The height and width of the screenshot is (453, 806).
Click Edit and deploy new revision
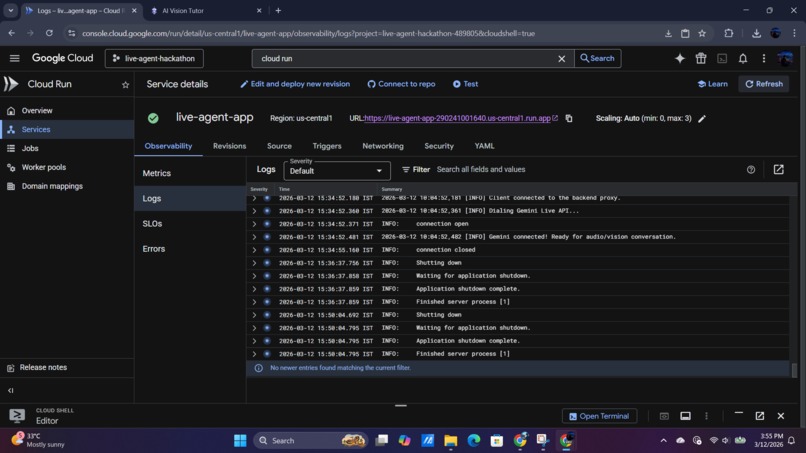295,84
